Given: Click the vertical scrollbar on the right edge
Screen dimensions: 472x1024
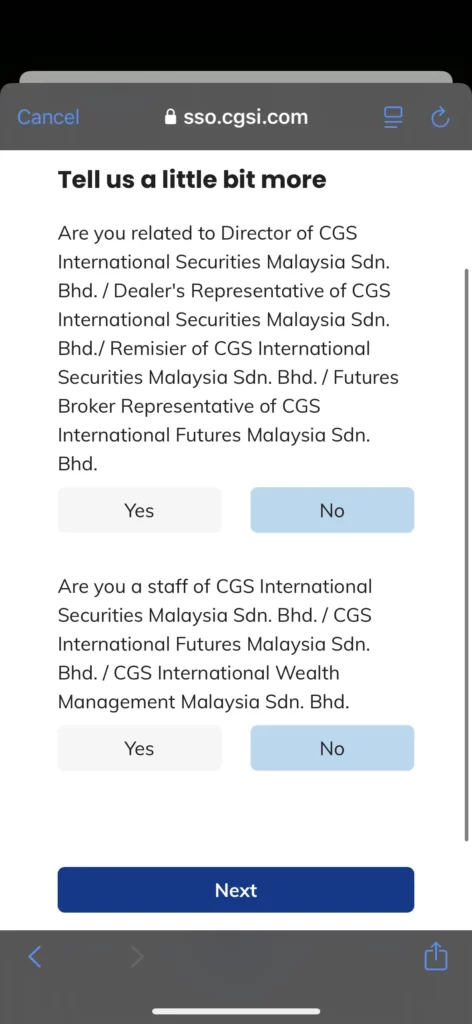Looking at the screenshot, I should click(466, 554).
